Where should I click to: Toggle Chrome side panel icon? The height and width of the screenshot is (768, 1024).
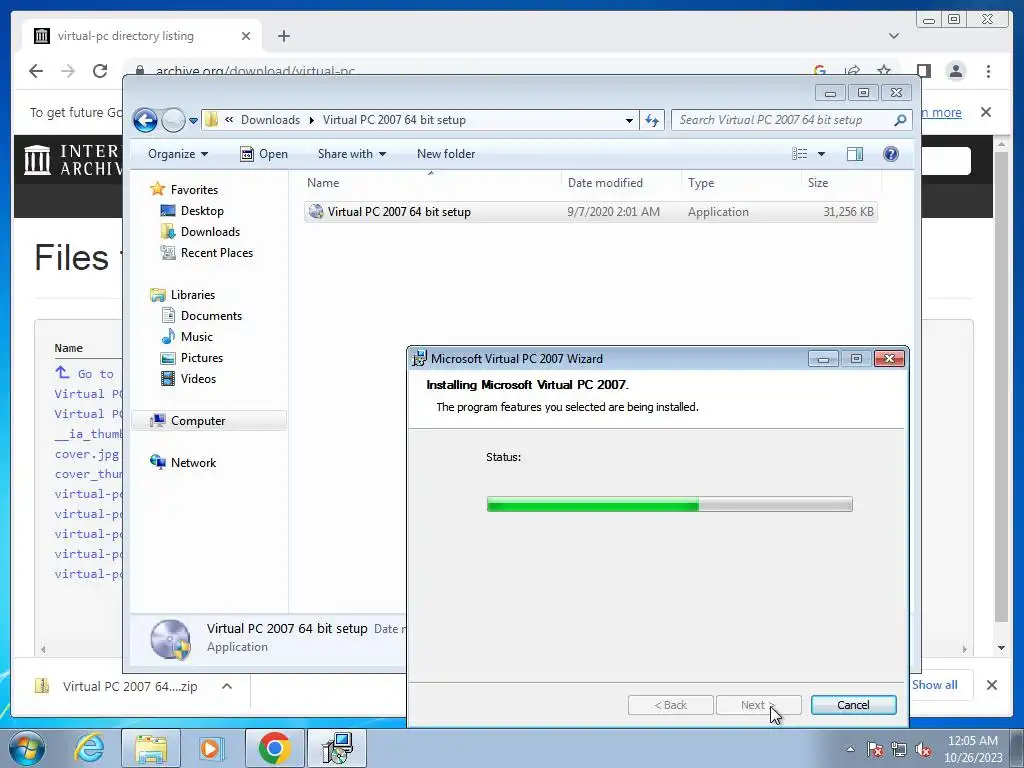923,71
